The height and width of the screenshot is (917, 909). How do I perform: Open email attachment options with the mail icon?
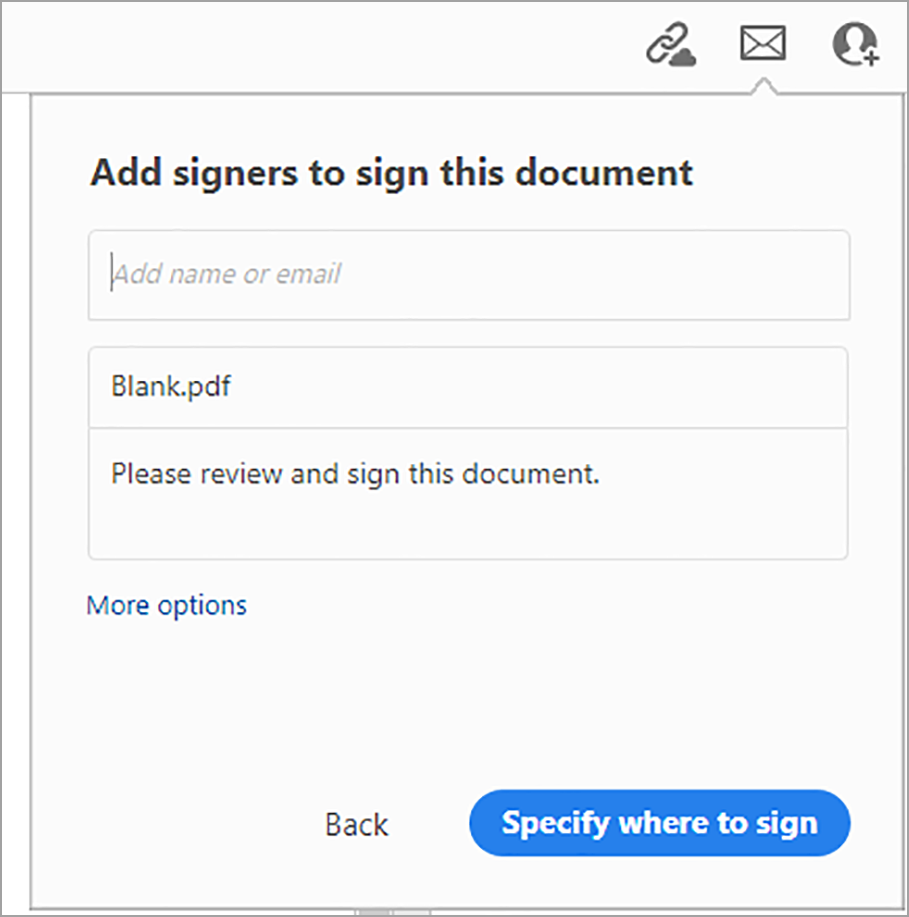(762, 43)
